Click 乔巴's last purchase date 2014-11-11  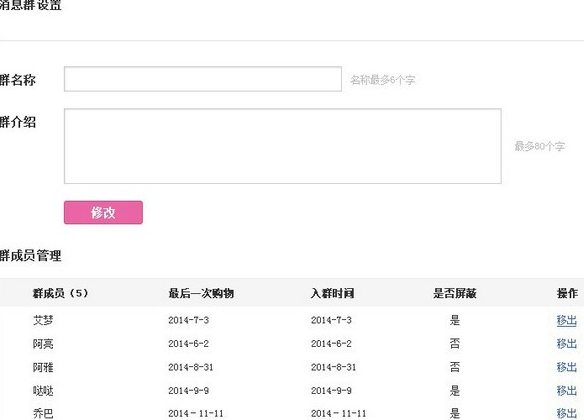click(196, 413)
